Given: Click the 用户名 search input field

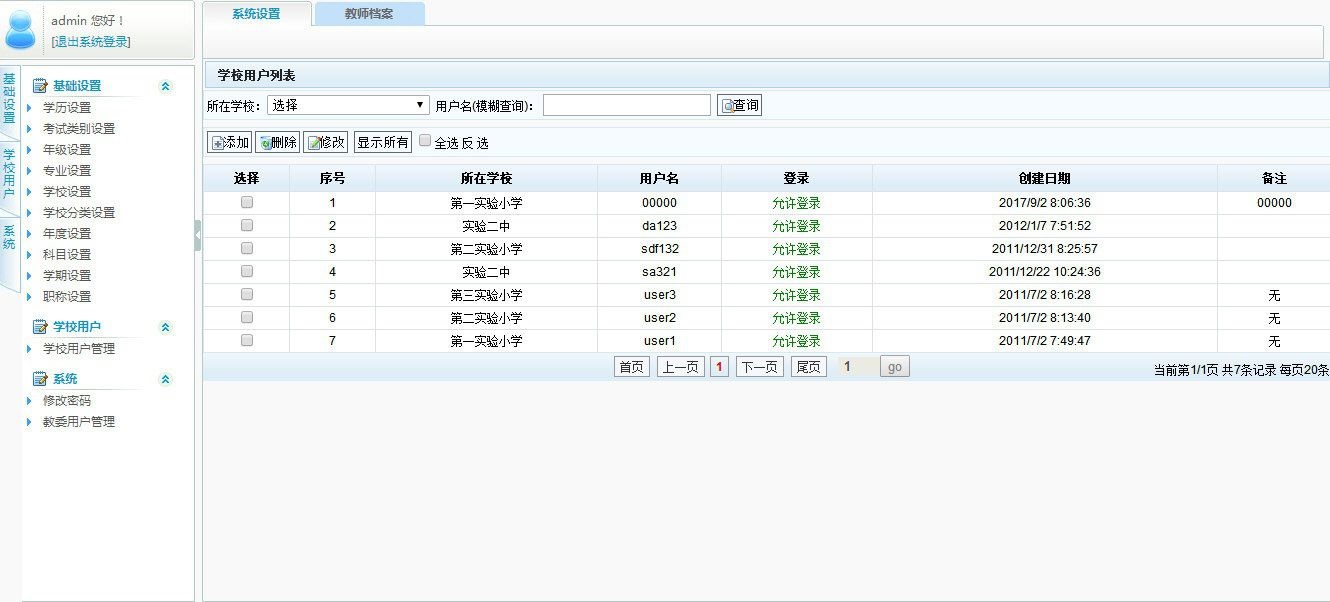Looking at the screenshot, I should (x=627, y=105).
